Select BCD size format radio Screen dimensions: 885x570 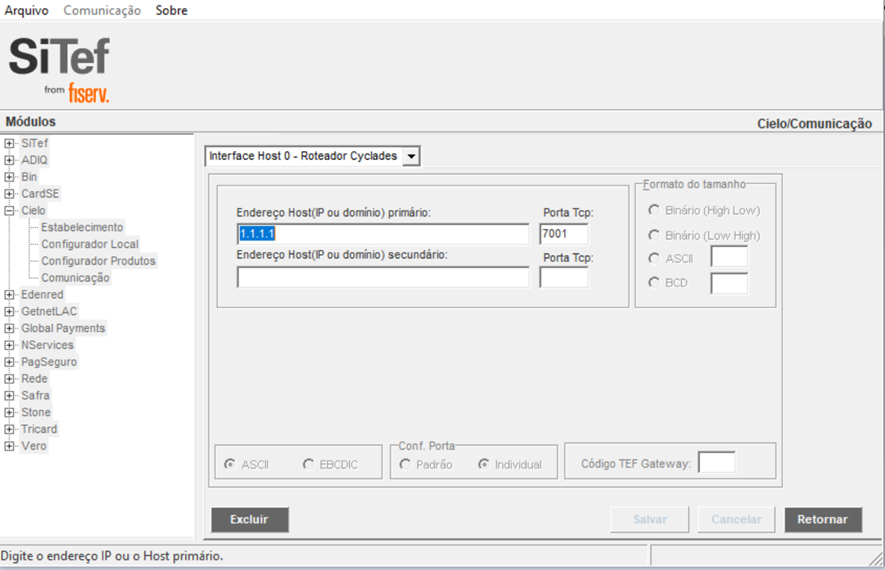[x=654, y=282]
